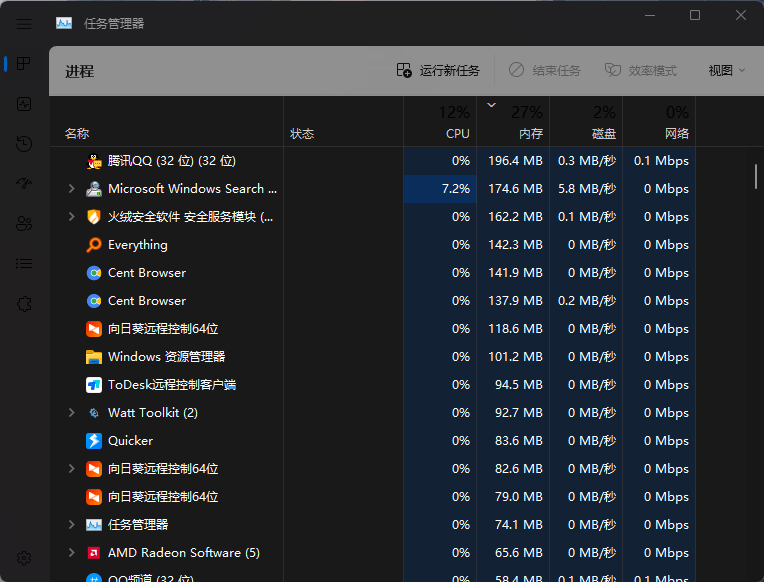This screenshot has height=582, width=764.
Task: Open the Processes page in sidebar
Action: pyautogui.click(x=24, y=63)
